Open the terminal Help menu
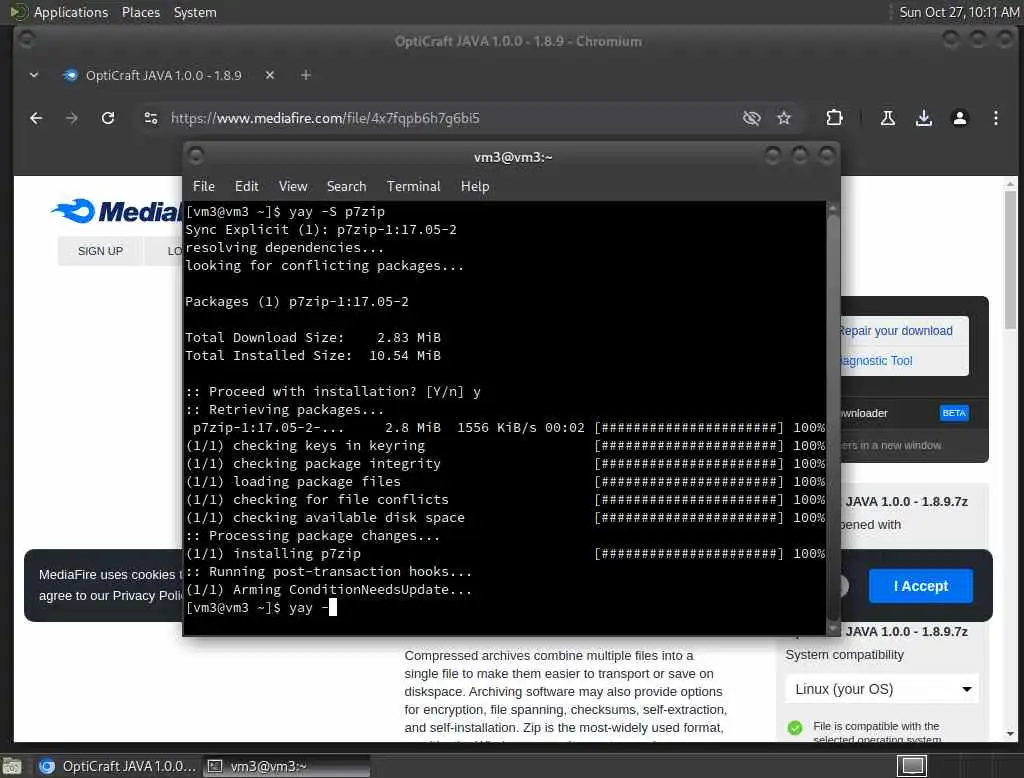Viewport: 1024px width, 778px height. (x=475, y=186)
